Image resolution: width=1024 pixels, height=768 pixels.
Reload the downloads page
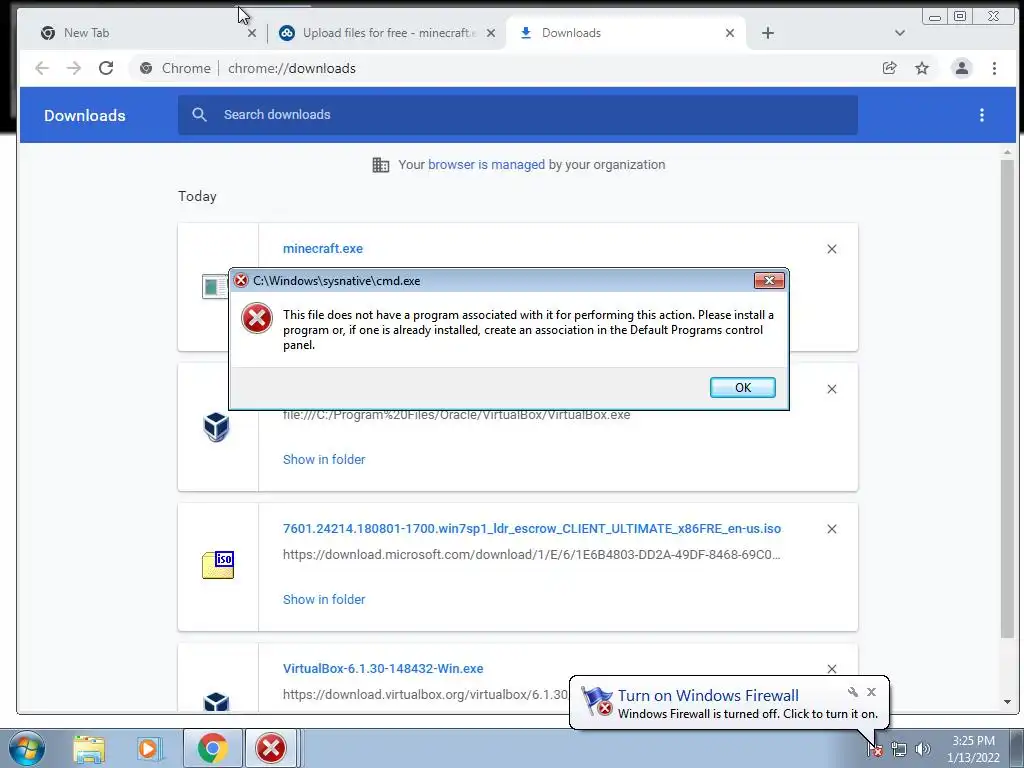click(x=106, y=68)
